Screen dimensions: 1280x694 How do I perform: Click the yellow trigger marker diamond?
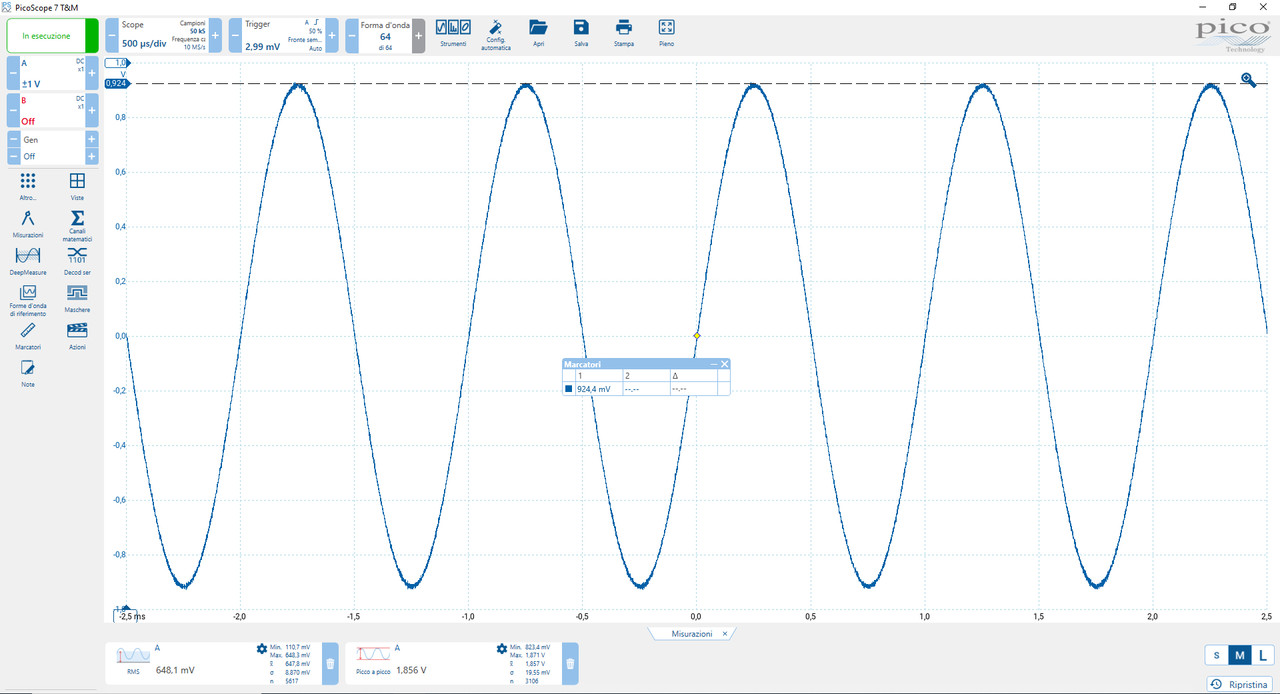tap(697, 336)
